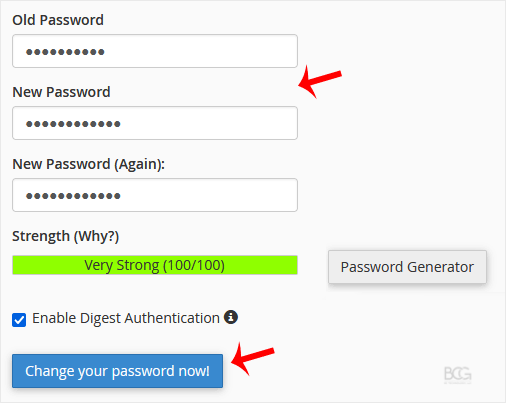The height and width of the screenshot is (403, 506).
Task: Click the Strength label word
Action: click(41, 236)
